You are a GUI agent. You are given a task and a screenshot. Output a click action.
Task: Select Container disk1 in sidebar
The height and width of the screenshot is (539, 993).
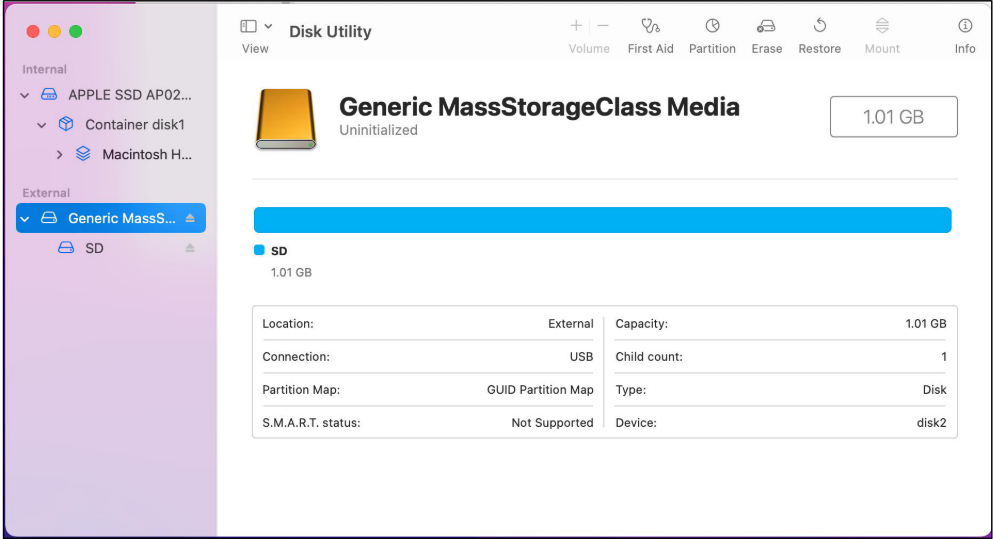tap(111, 125)
